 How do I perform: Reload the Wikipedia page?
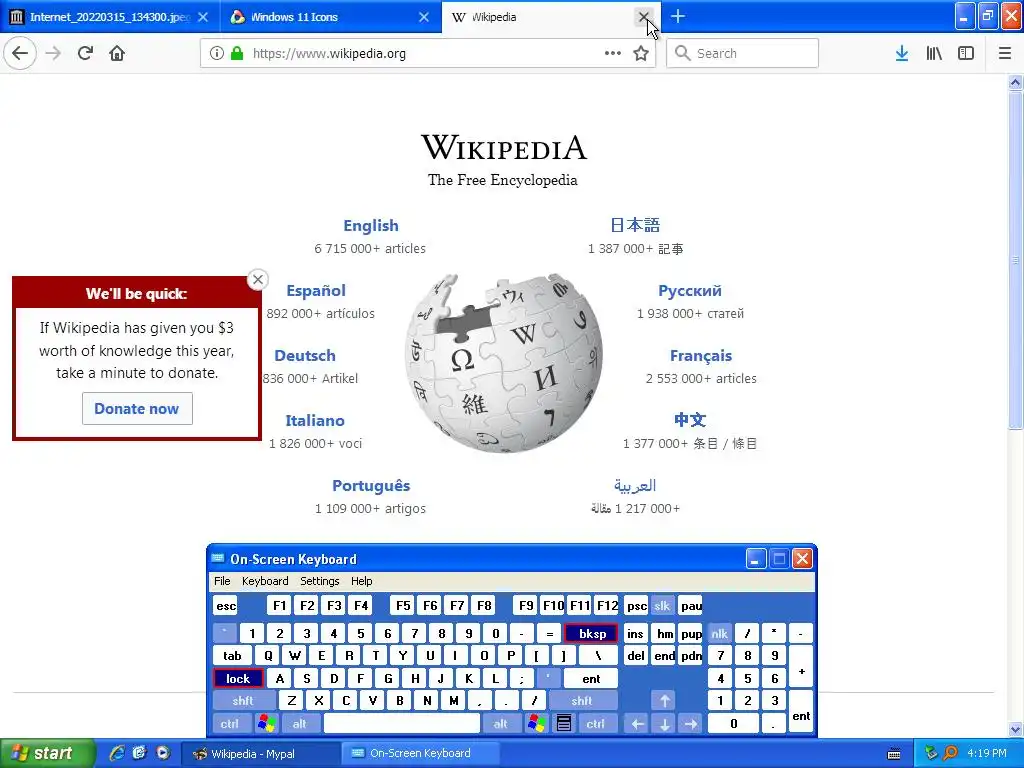coord(85,53)
